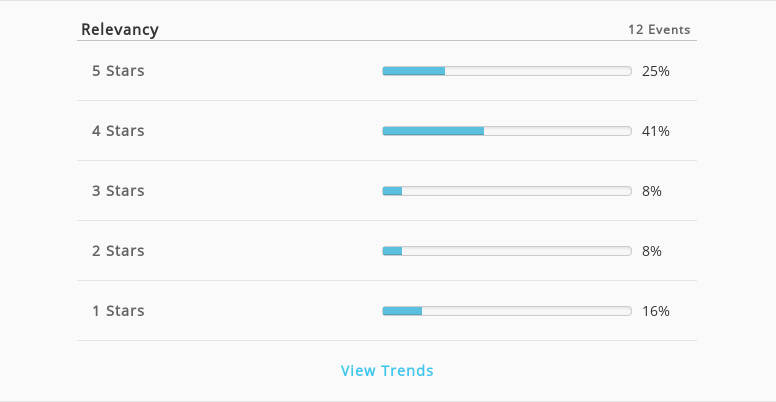Select the 4 Stars row label
This screenshot has height=402, width=776.
[118, 131]
